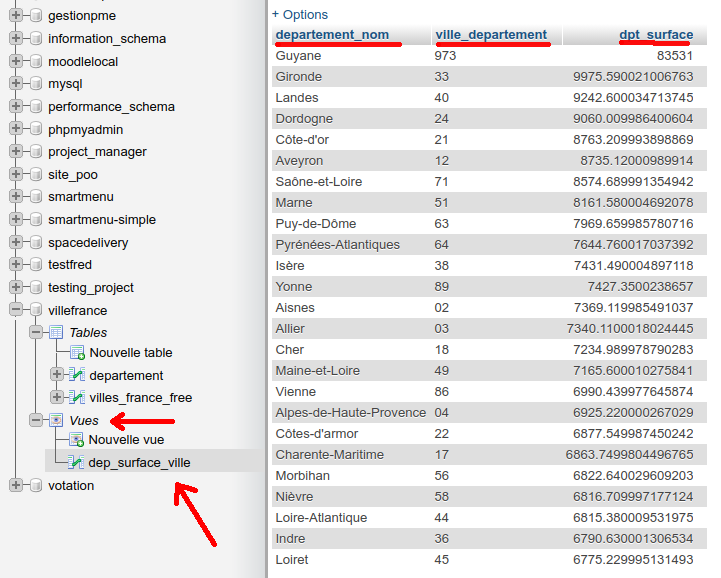This screenshot has width=721, height=578.
Task: Click the Tables group icon
Action: (56, 332)
